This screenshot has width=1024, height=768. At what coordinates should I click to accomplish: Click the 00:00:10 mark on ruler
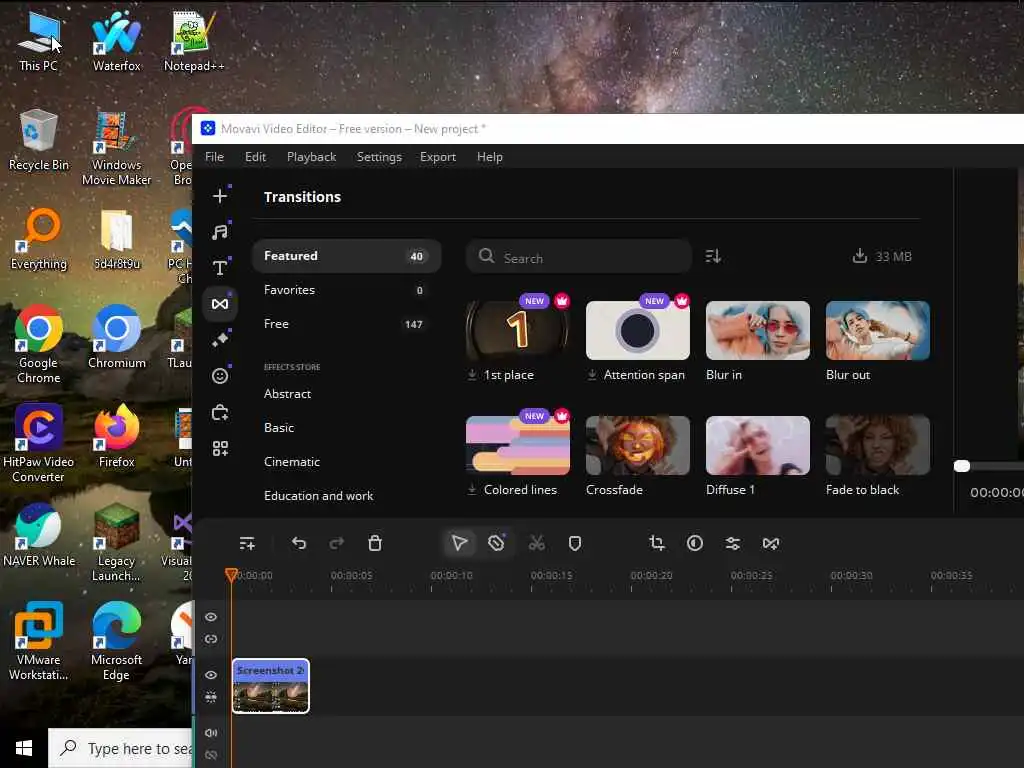pyautogui.click(x=451, y=575)
